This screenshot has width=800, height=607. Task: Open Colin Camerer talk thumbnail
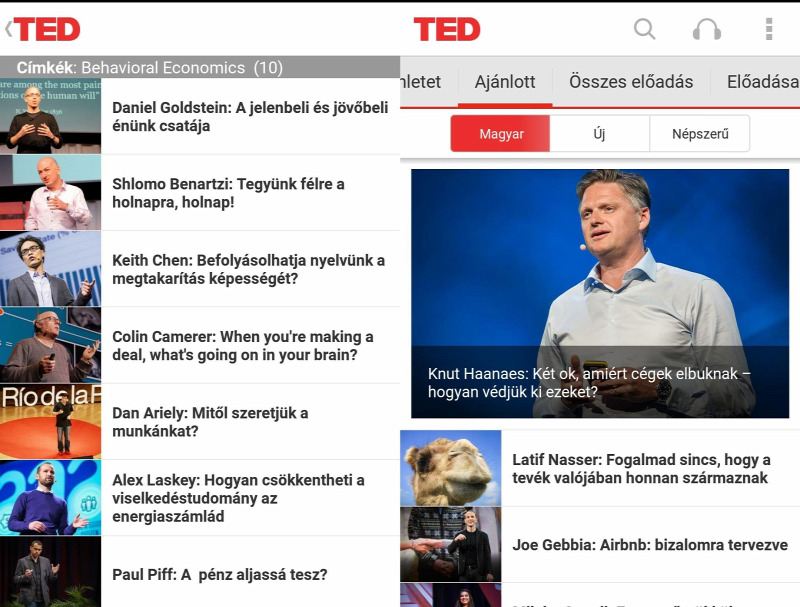pos(51,345)
